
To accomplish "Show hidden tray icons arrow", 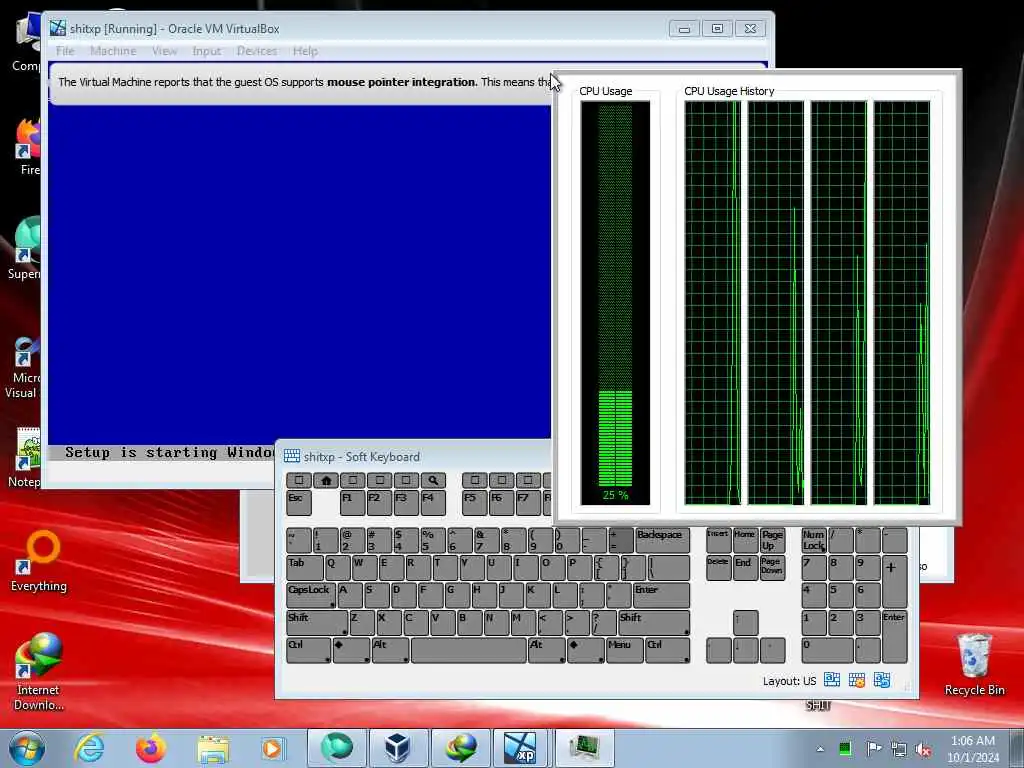I will [x=820, y=748].
